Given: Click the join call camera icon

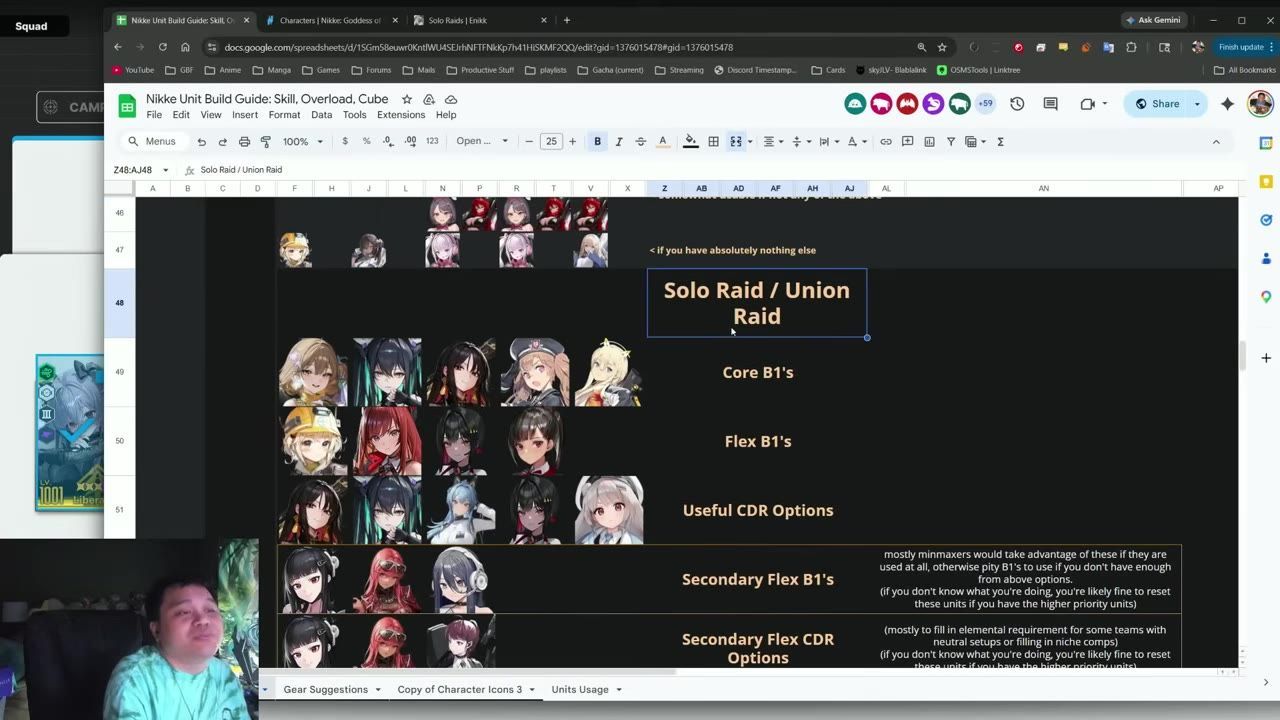Looking at the screenshot, I should coord(1087,104).
